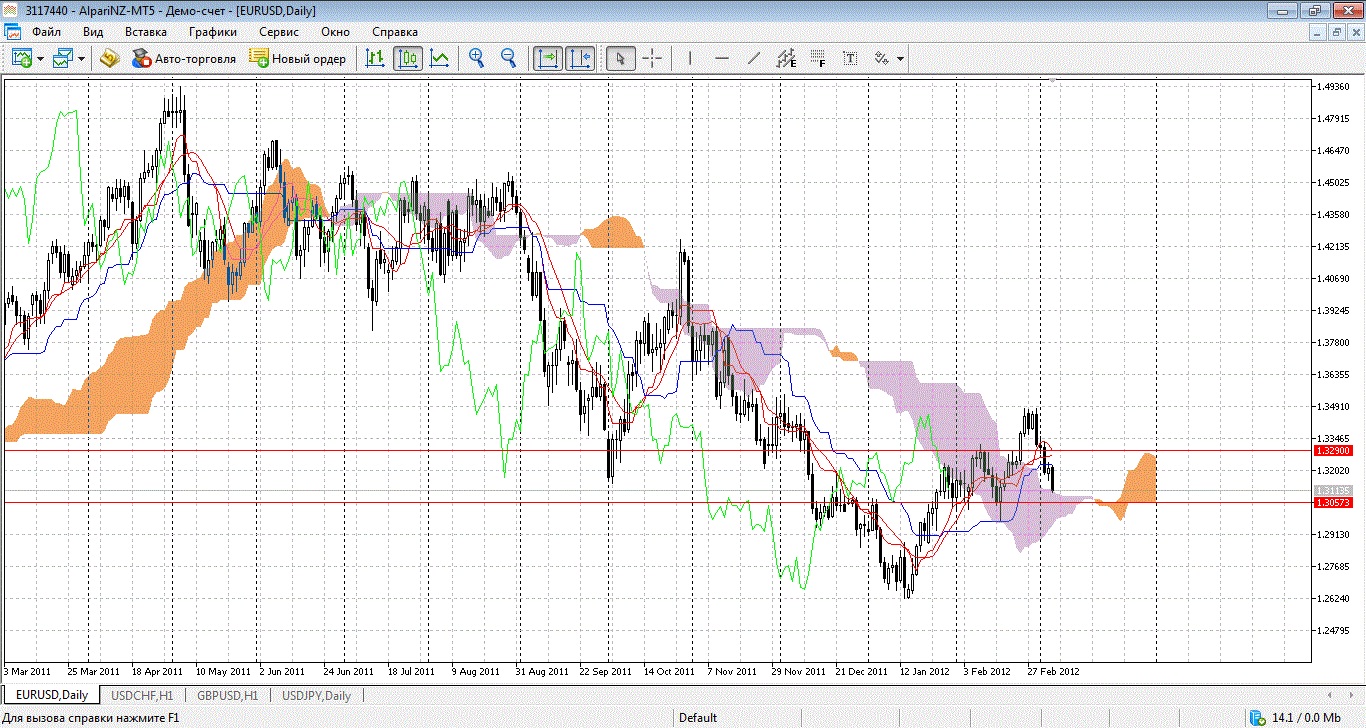The image size is (1366, 728).
Task: Click the zoom out magnifier icon
Action: [x=508, y=58]
